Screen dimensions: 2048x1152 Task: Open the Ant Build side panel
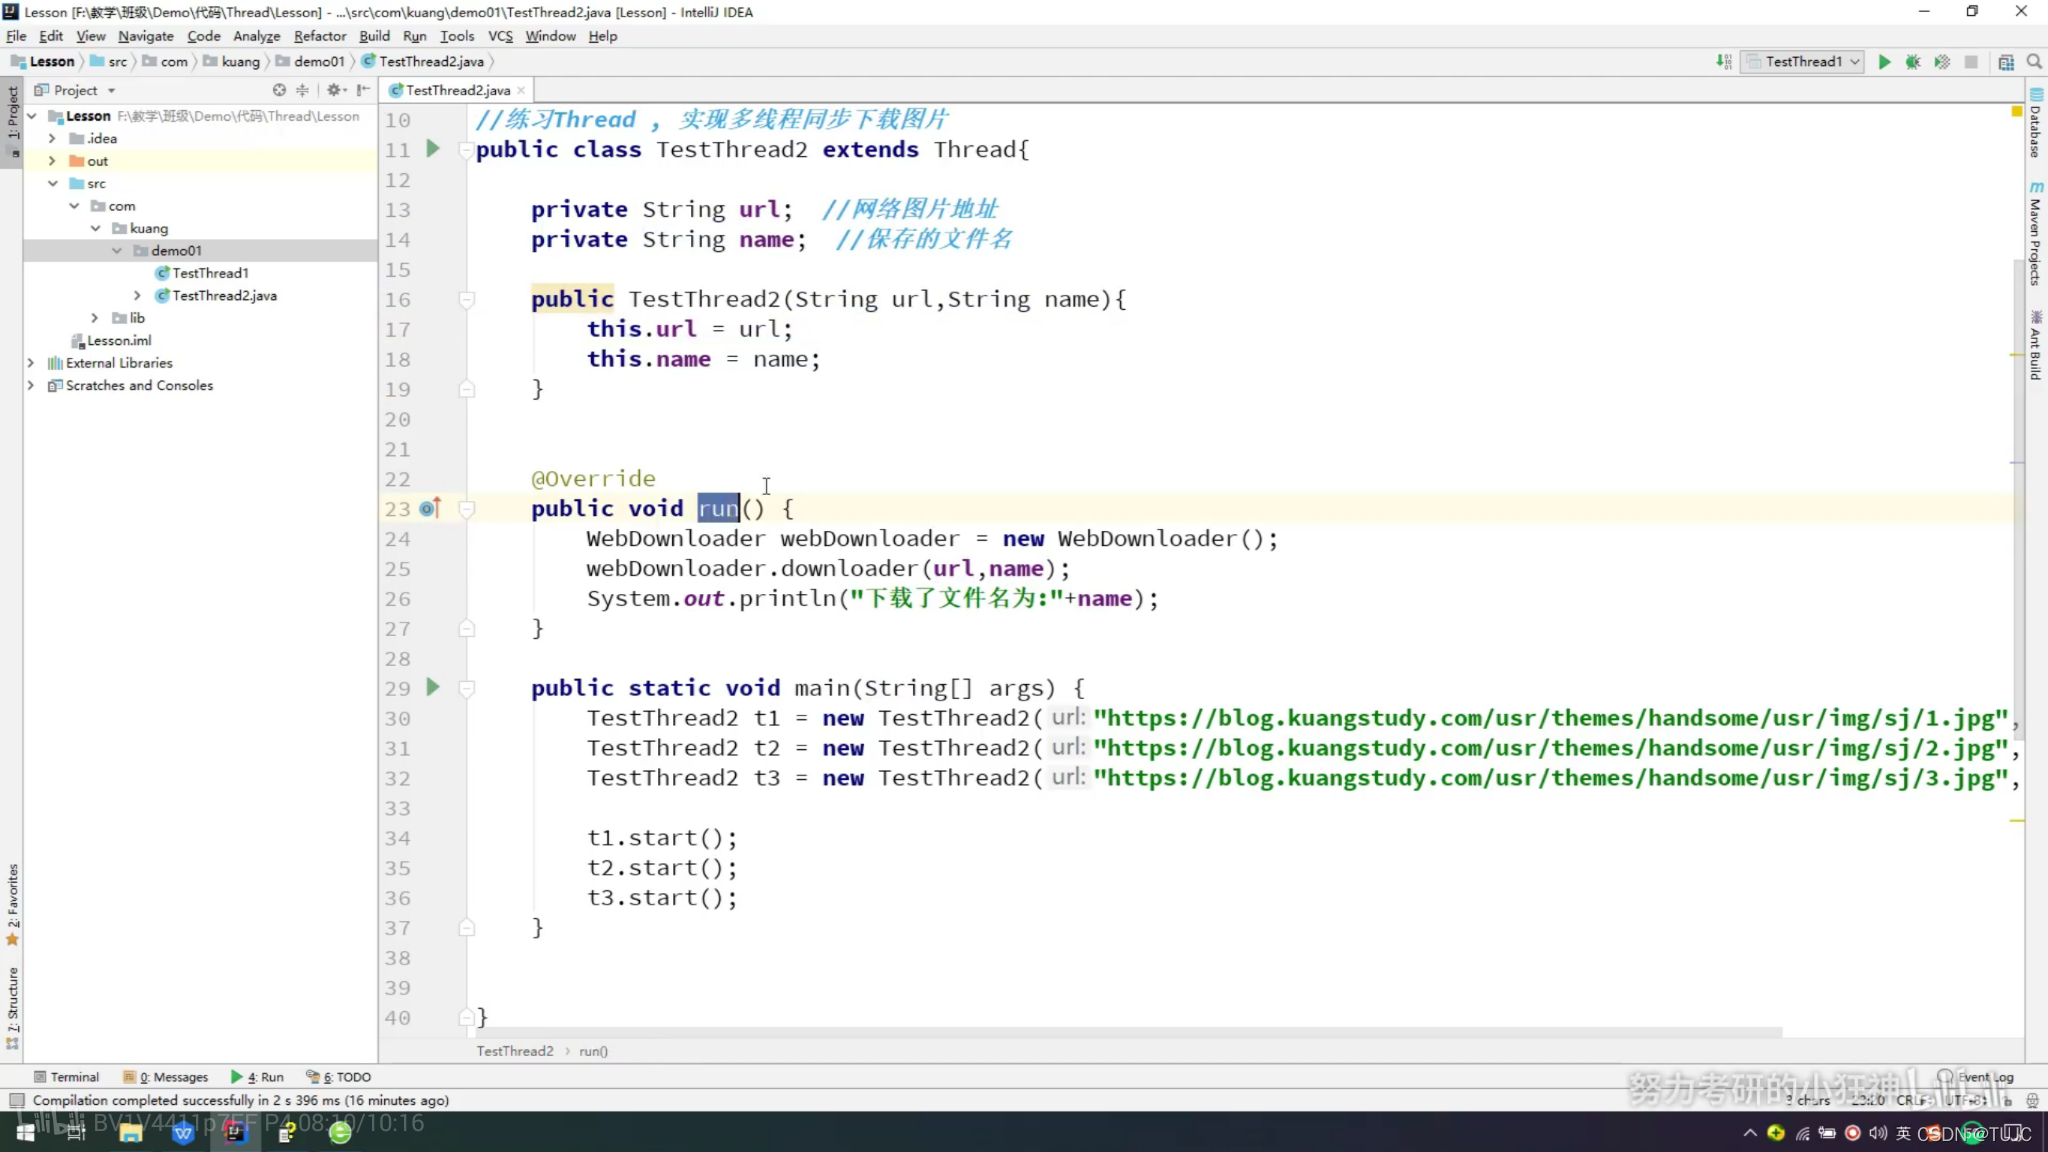pyautogui.click(x=2036, y=346)
